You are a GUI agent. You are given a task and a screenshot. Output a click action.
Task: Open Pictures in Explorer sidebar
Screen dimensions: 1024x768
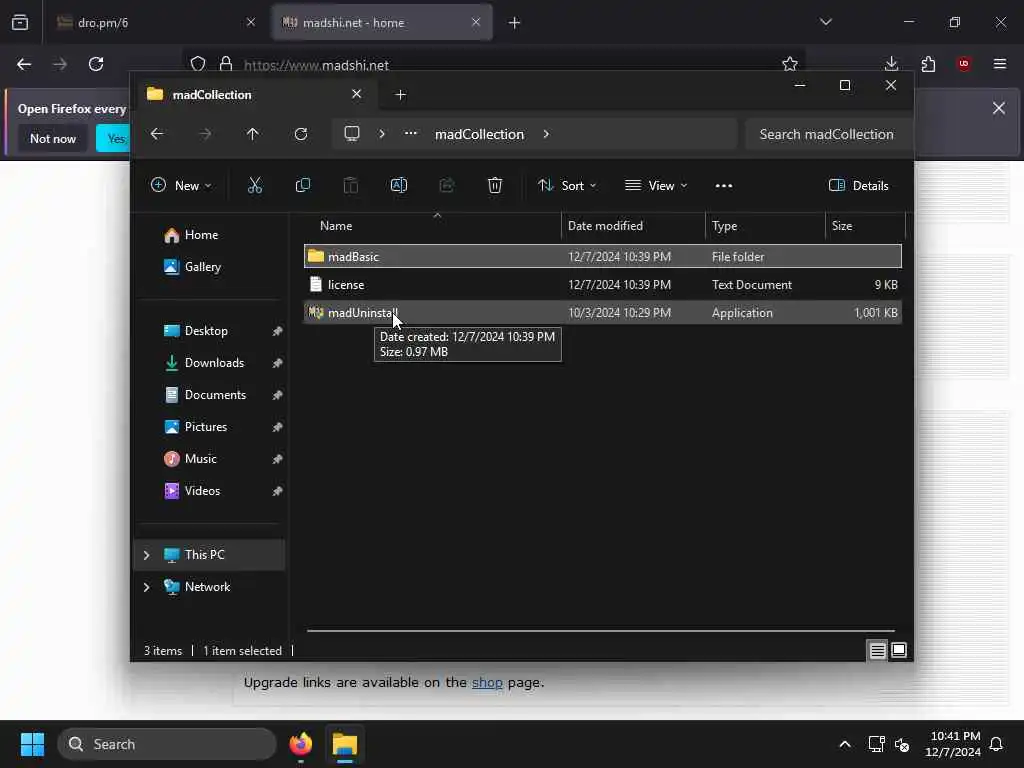pyautogui.click(x=210, y=427)
